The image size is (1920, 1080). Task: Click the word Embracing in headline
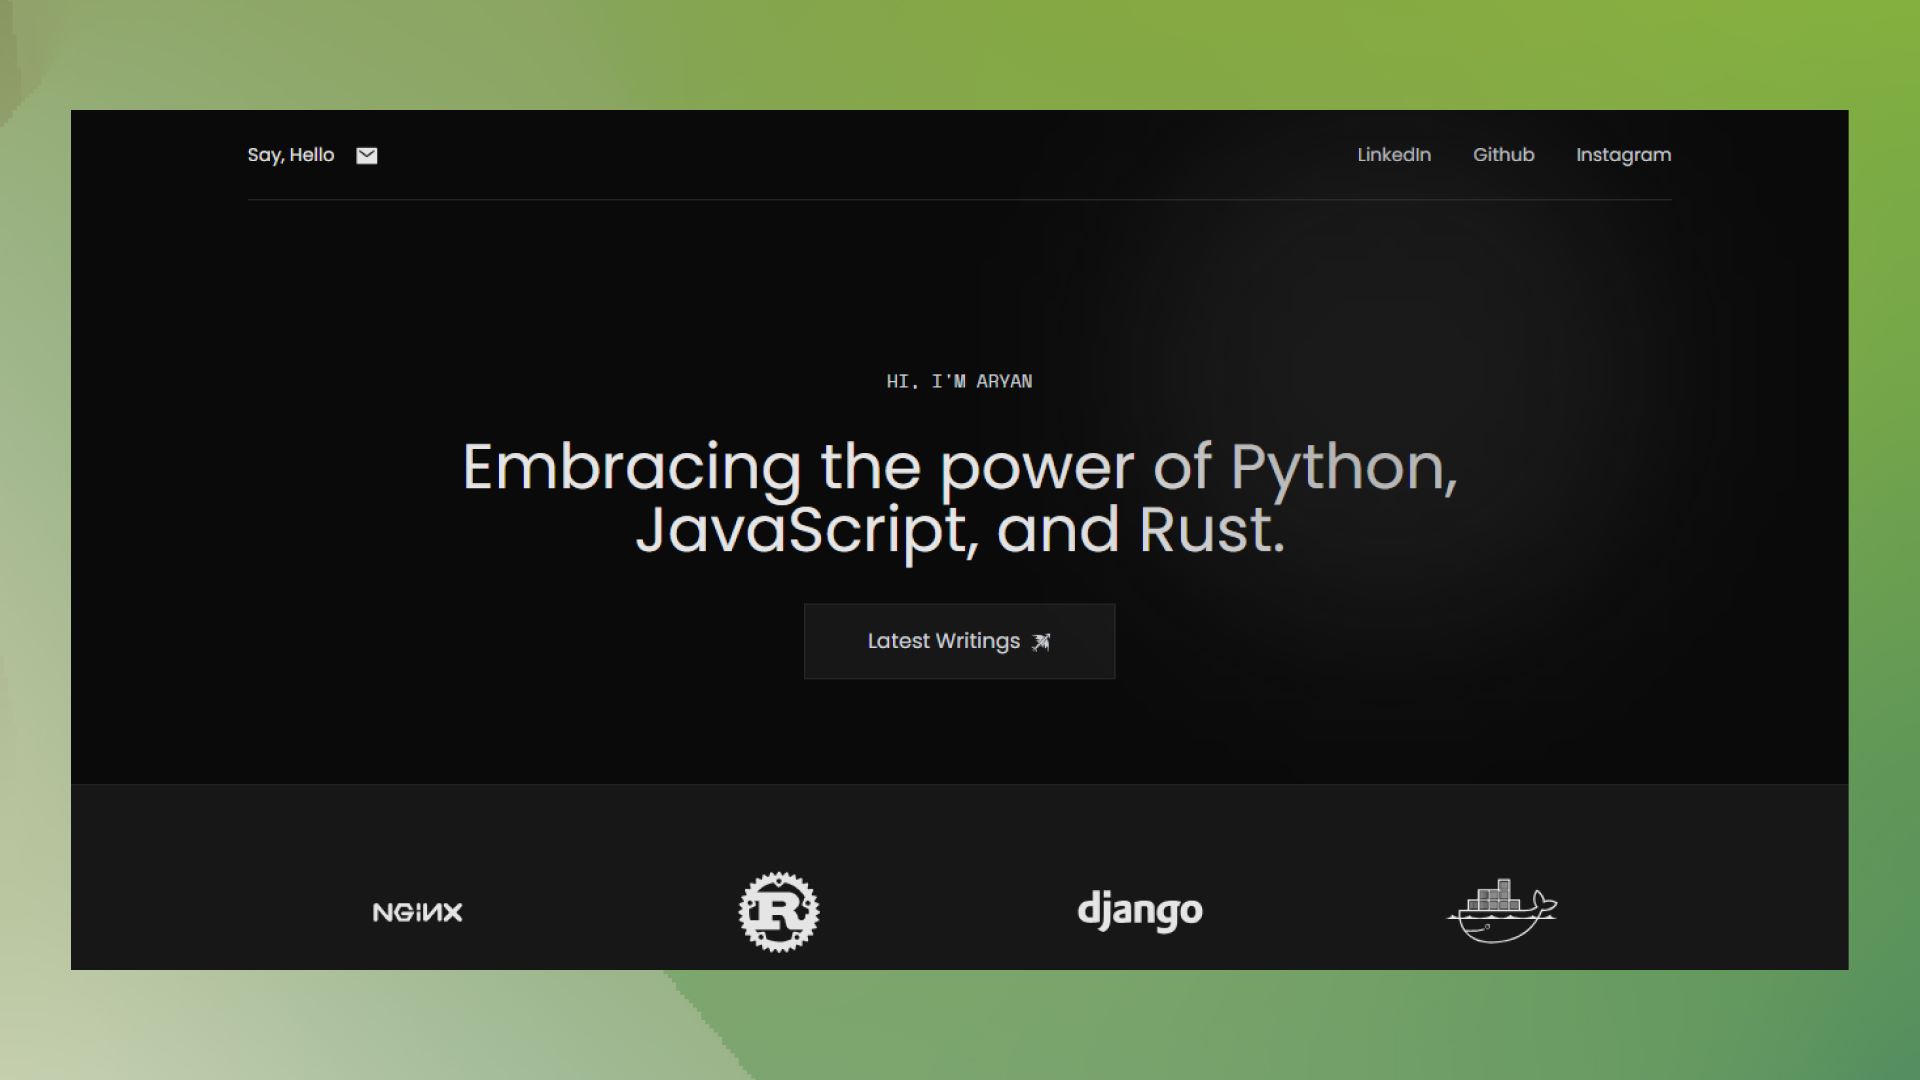pyautogui.click(x=631, y=467)
